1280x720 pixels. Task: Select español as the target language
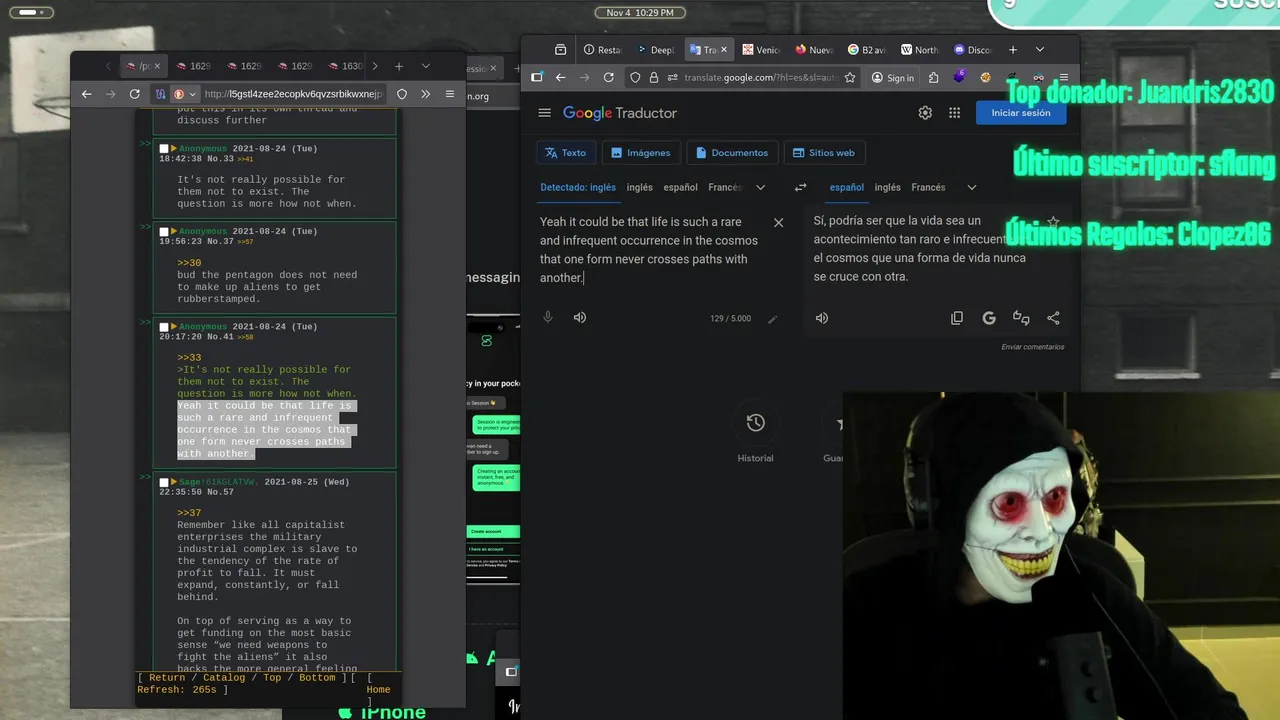846,187
